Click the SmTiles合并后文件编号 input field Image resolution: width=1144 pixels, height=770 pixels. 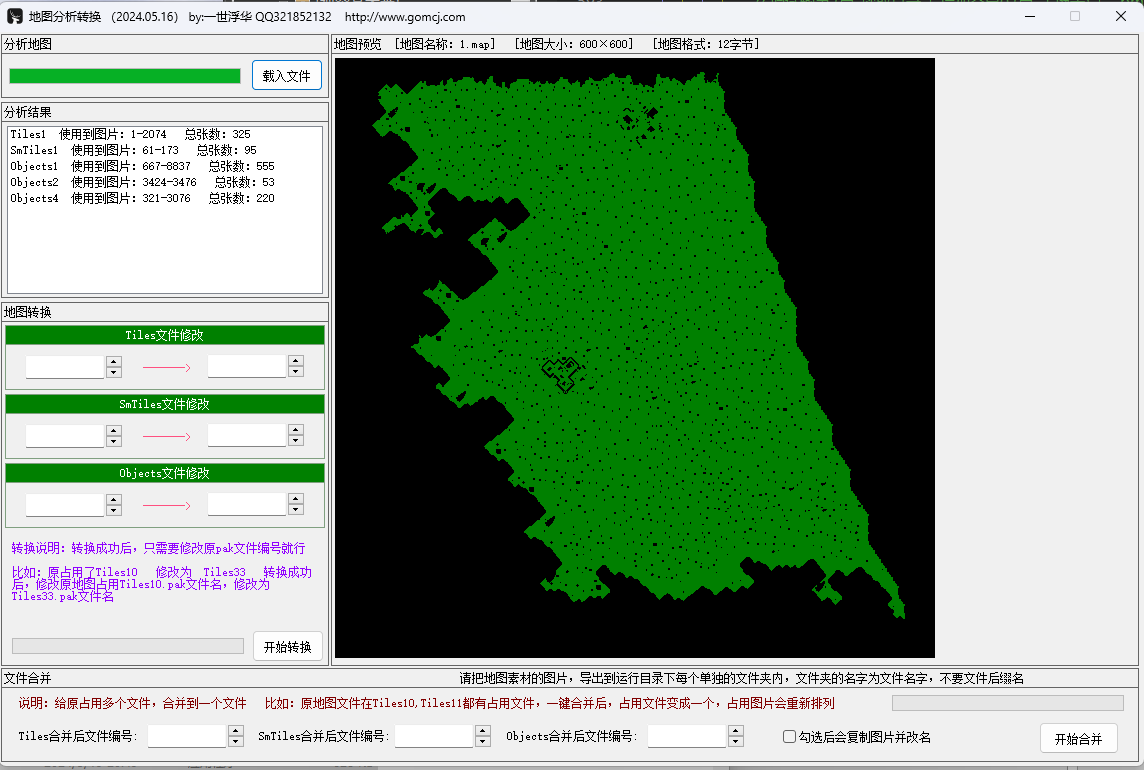coord(434,736)
